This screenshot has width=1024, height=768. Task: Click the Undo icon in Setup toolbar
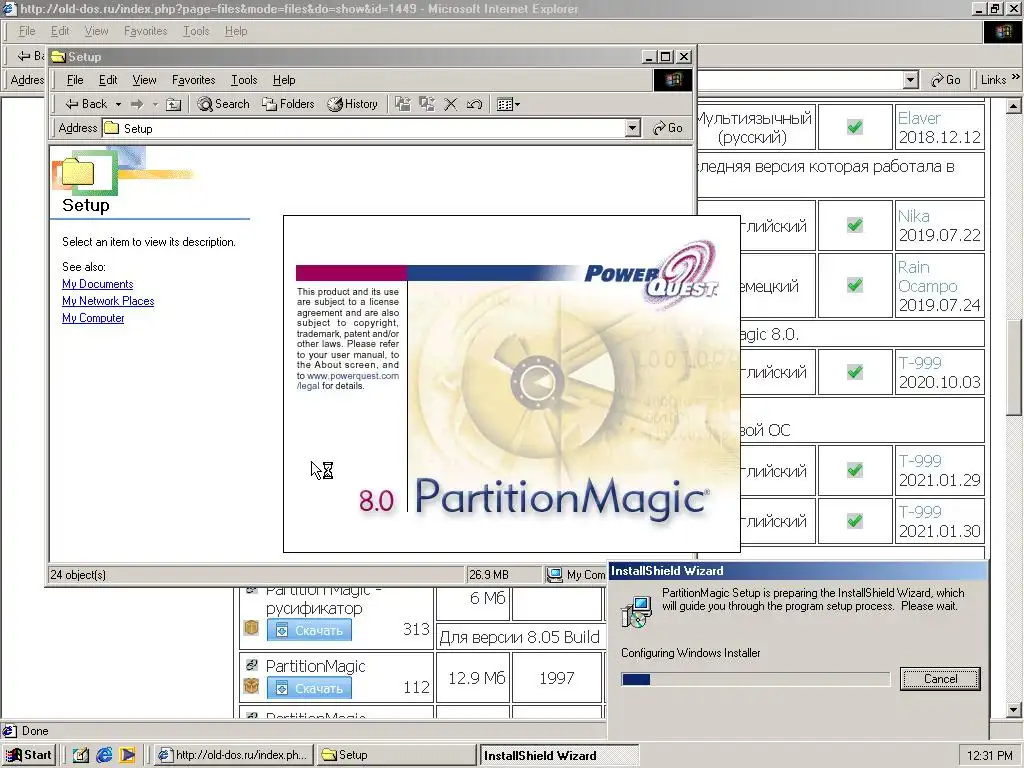pyautogui.click(x=475, y=104)
